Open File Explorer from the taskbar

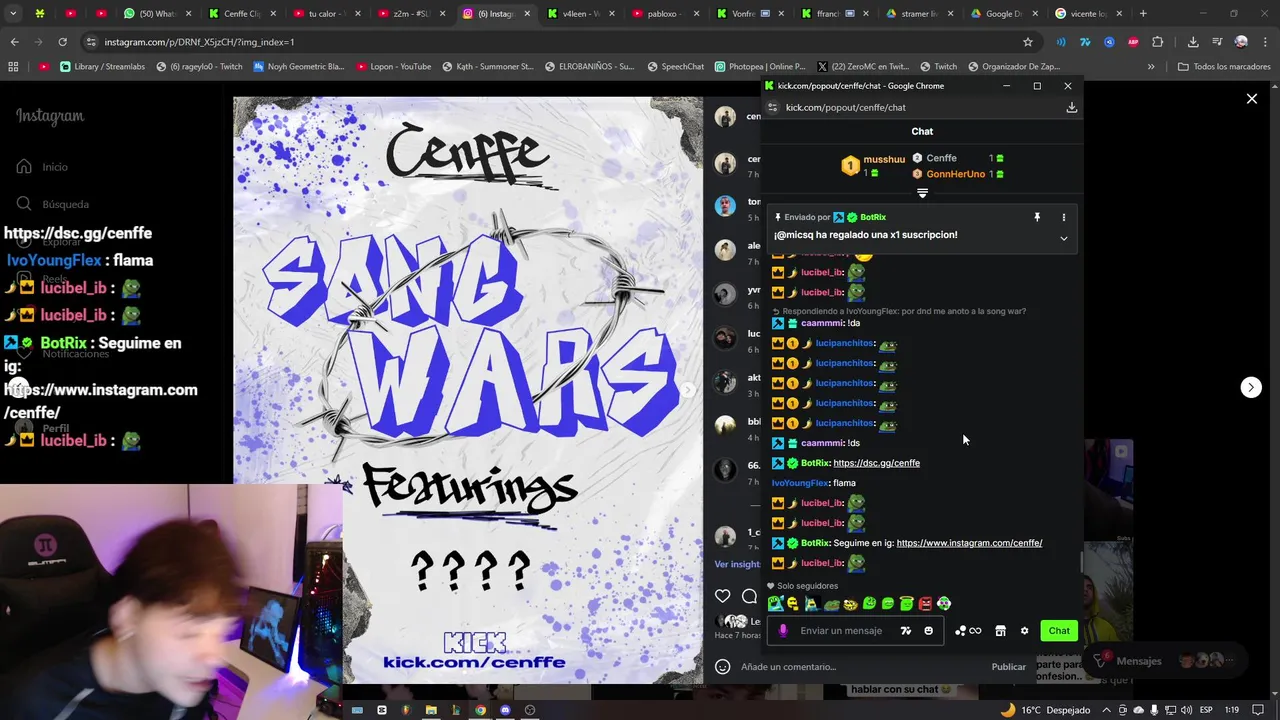click(x=431, y=710)
